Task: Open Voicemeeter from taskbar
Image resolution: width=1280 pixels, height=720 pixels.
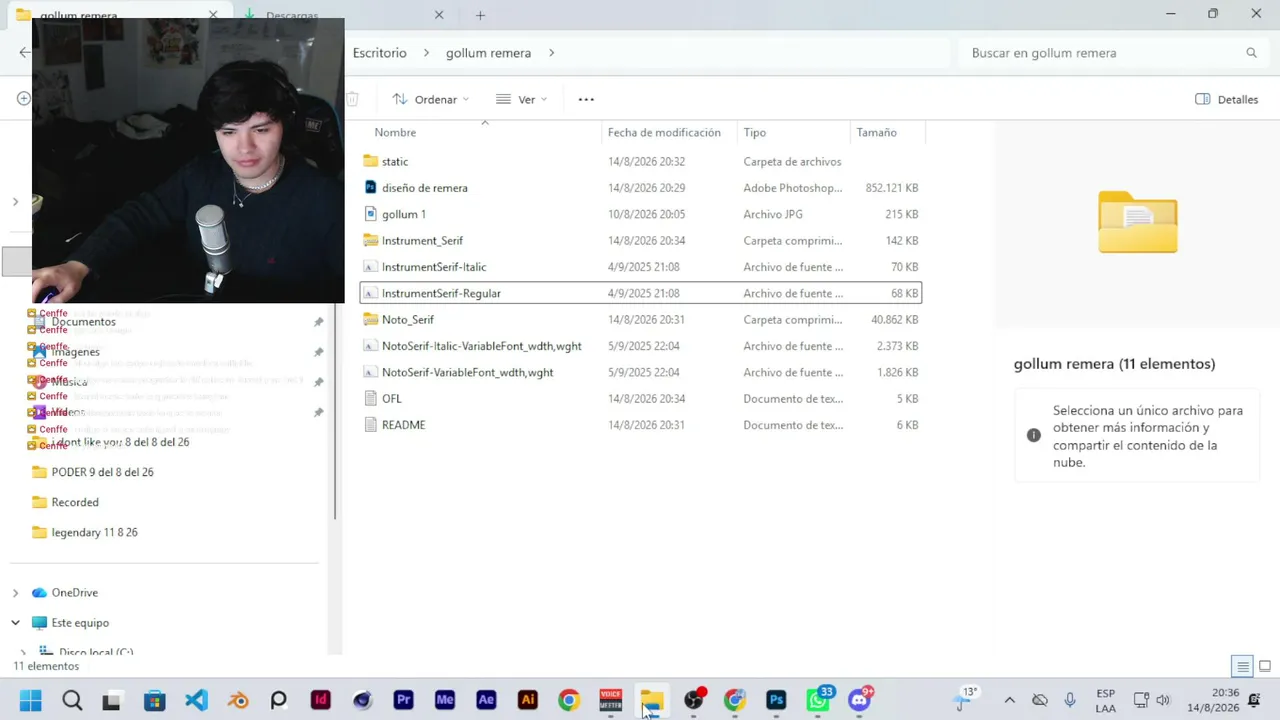Action: (x=610, y=700)
